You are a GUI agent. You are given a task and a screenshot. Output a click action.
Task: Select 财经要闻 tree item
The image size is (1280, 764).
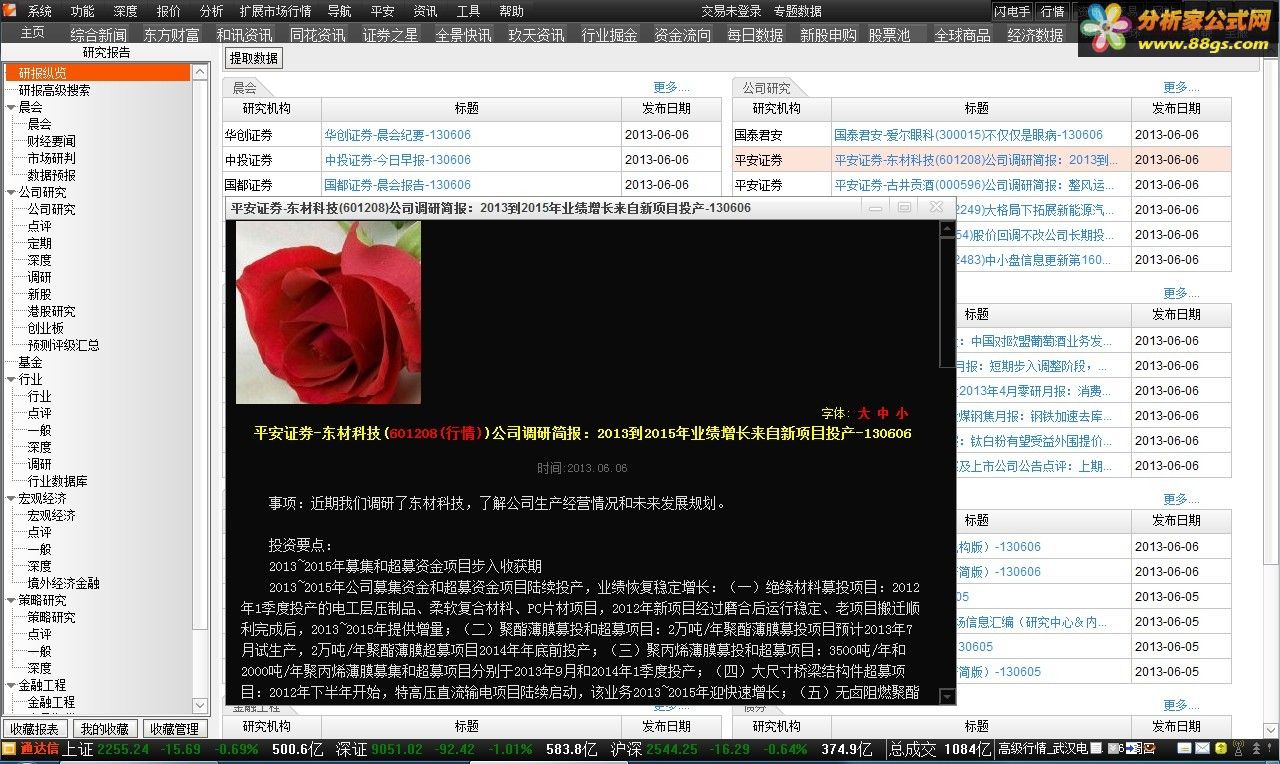pyautogui.click(x=51, y=141)
